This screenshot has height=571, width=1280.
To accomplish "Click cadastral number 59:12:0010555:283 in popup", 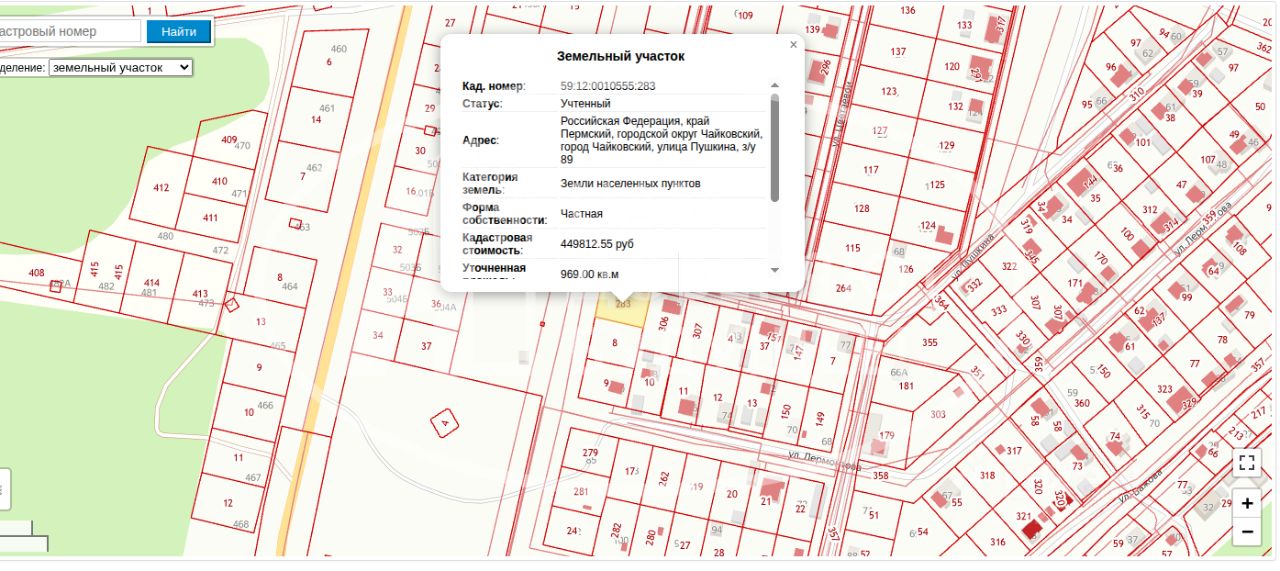I will pyautogui.click(x=608, y=86).
